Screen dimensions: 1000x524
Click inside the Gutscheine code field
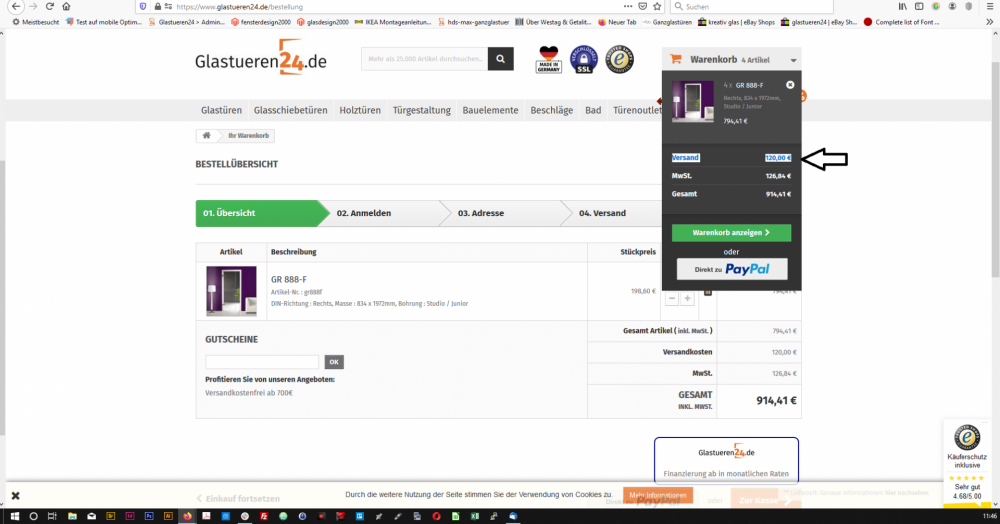[261, 362]
